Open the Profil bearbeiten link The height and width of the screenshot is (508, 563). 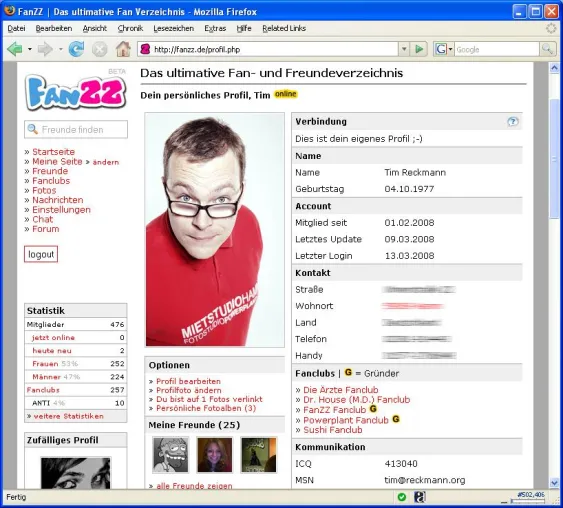point(189,381)
